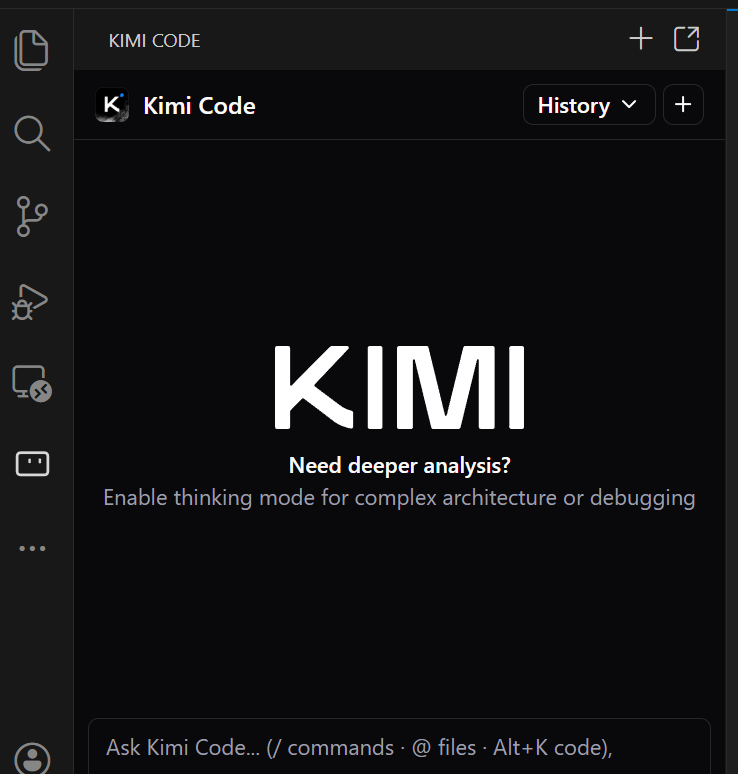The image size is (738, 774).
Task: Open the Source Control view
Action: 32,216
